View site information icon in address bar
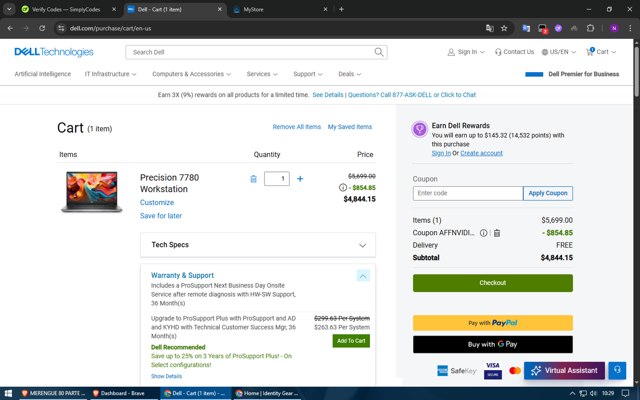The width and height of the screenshot is (640, 400). tap(61, 28)
